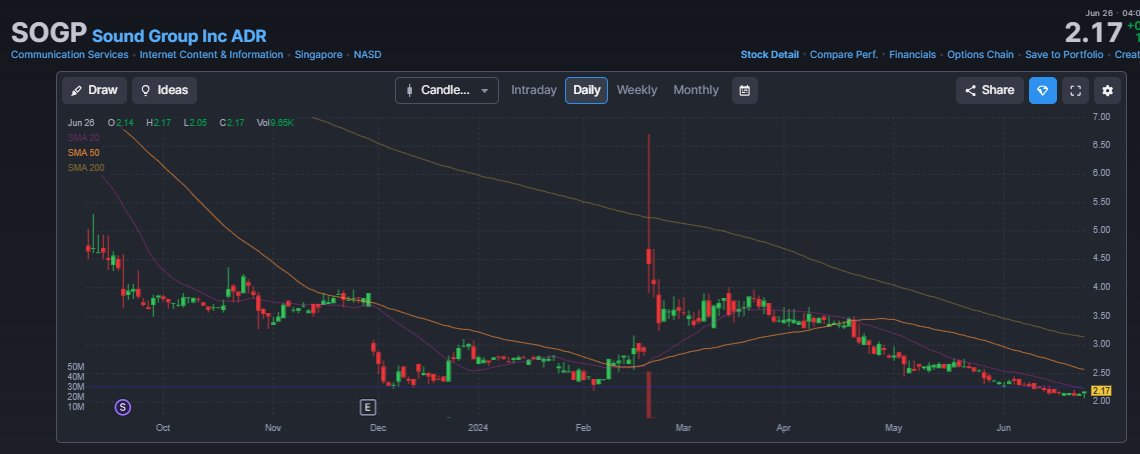Click the candlestick icon in chart type selector
Viewport: 1140px width, 454px height.
pyautogui.click(x=409, y=90)
